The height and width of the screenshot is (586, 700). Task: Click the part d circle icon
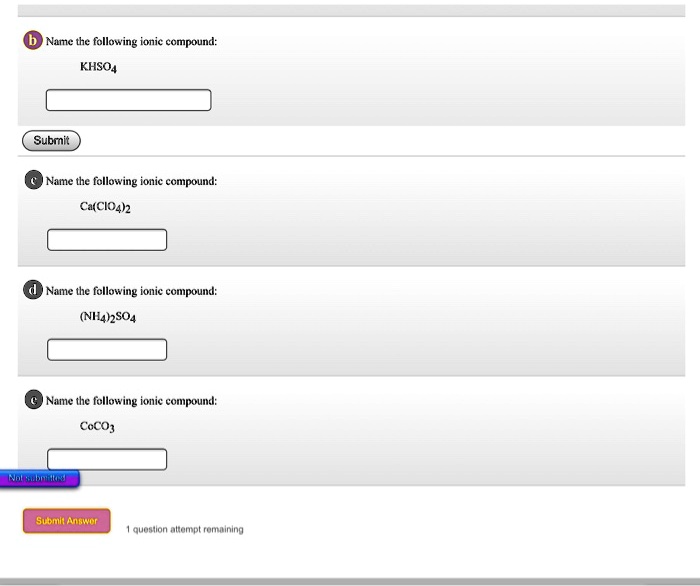coord(33,291)
